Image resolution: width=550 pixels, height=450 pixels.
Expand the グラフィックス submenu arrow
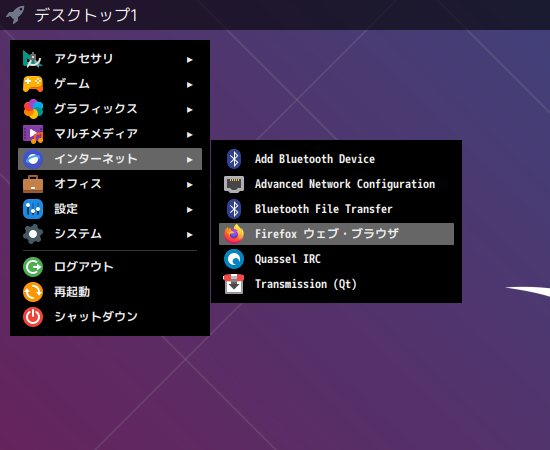tap(190, 110)
